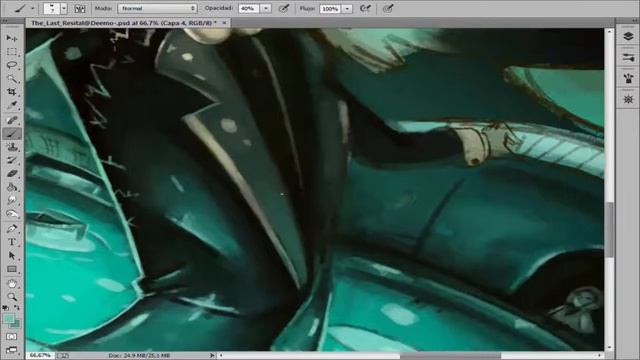Select the Crop tool
The height and width of the screenshot is (360, 640).
[11, 92]
